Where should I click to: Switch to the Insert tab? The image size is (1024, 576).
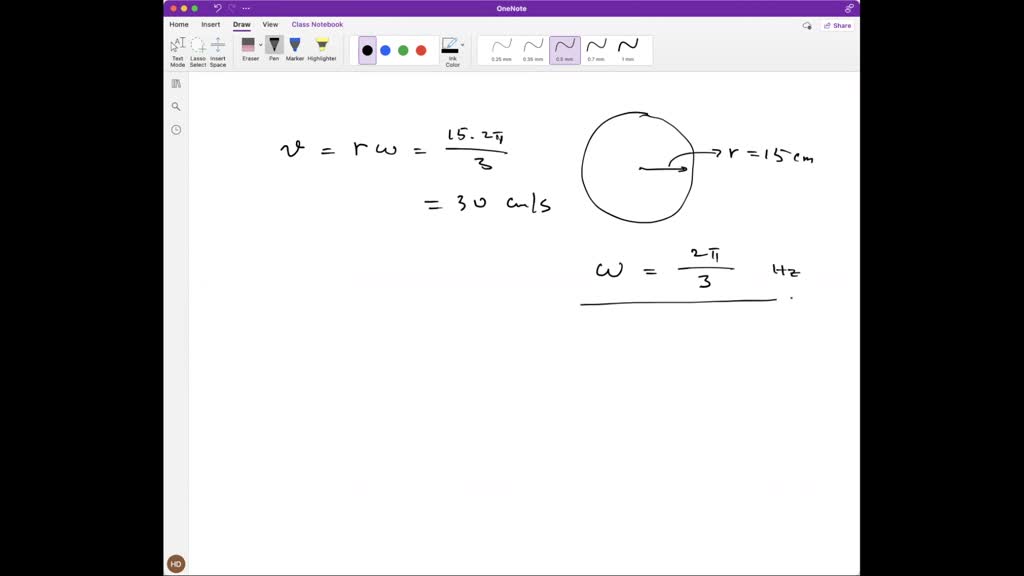click(x=210, y=24)
